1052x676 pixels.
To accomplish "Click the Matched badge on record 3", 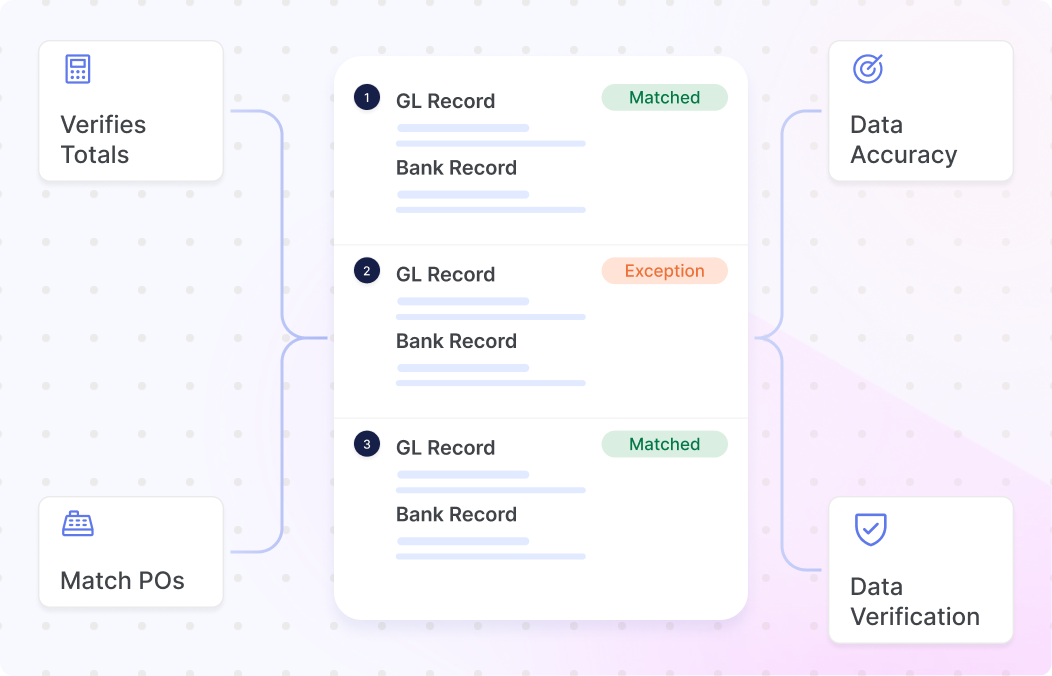I will 664,444.
